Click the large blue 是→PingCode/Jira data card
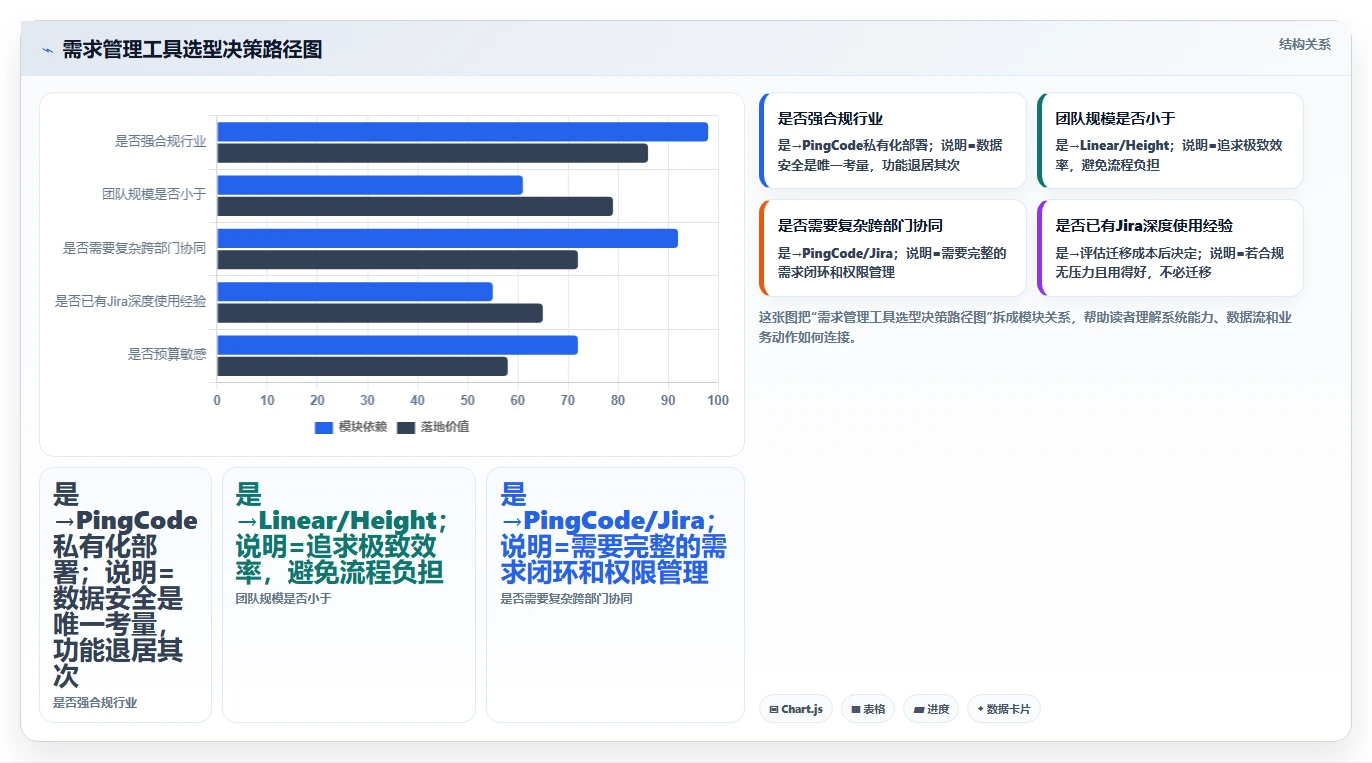The width and height of the screenshot is (1372, 763). (615, 595)
